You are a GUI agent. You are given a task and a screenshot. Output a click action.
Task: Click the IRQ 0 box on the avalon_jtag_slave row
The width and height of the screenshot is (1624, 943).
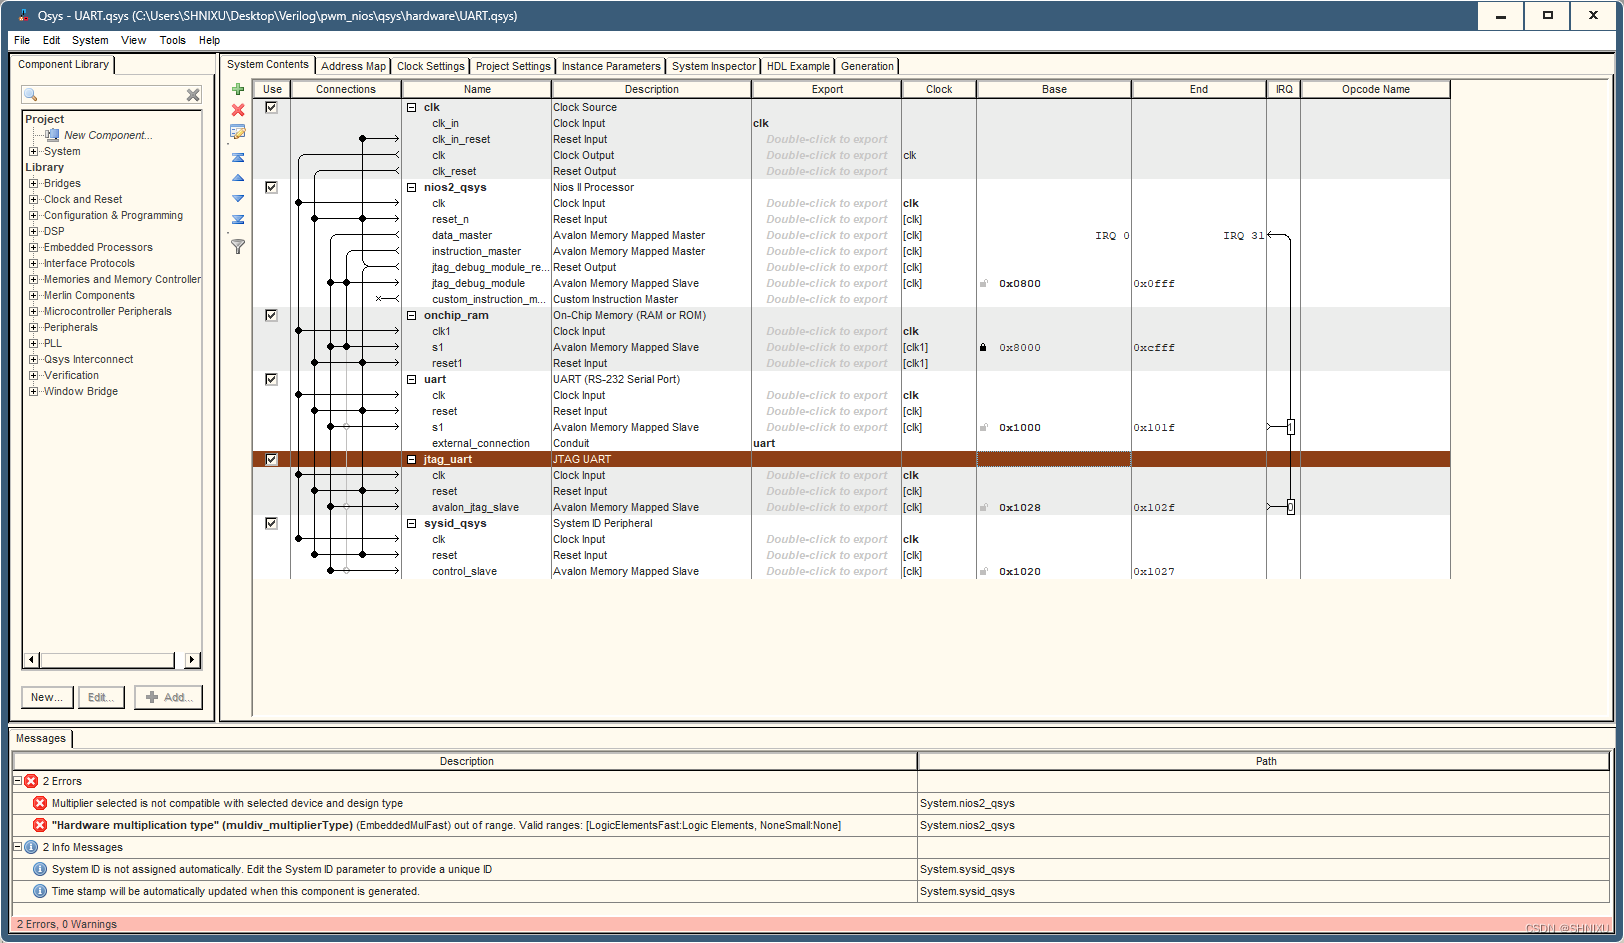(1291, 507)
